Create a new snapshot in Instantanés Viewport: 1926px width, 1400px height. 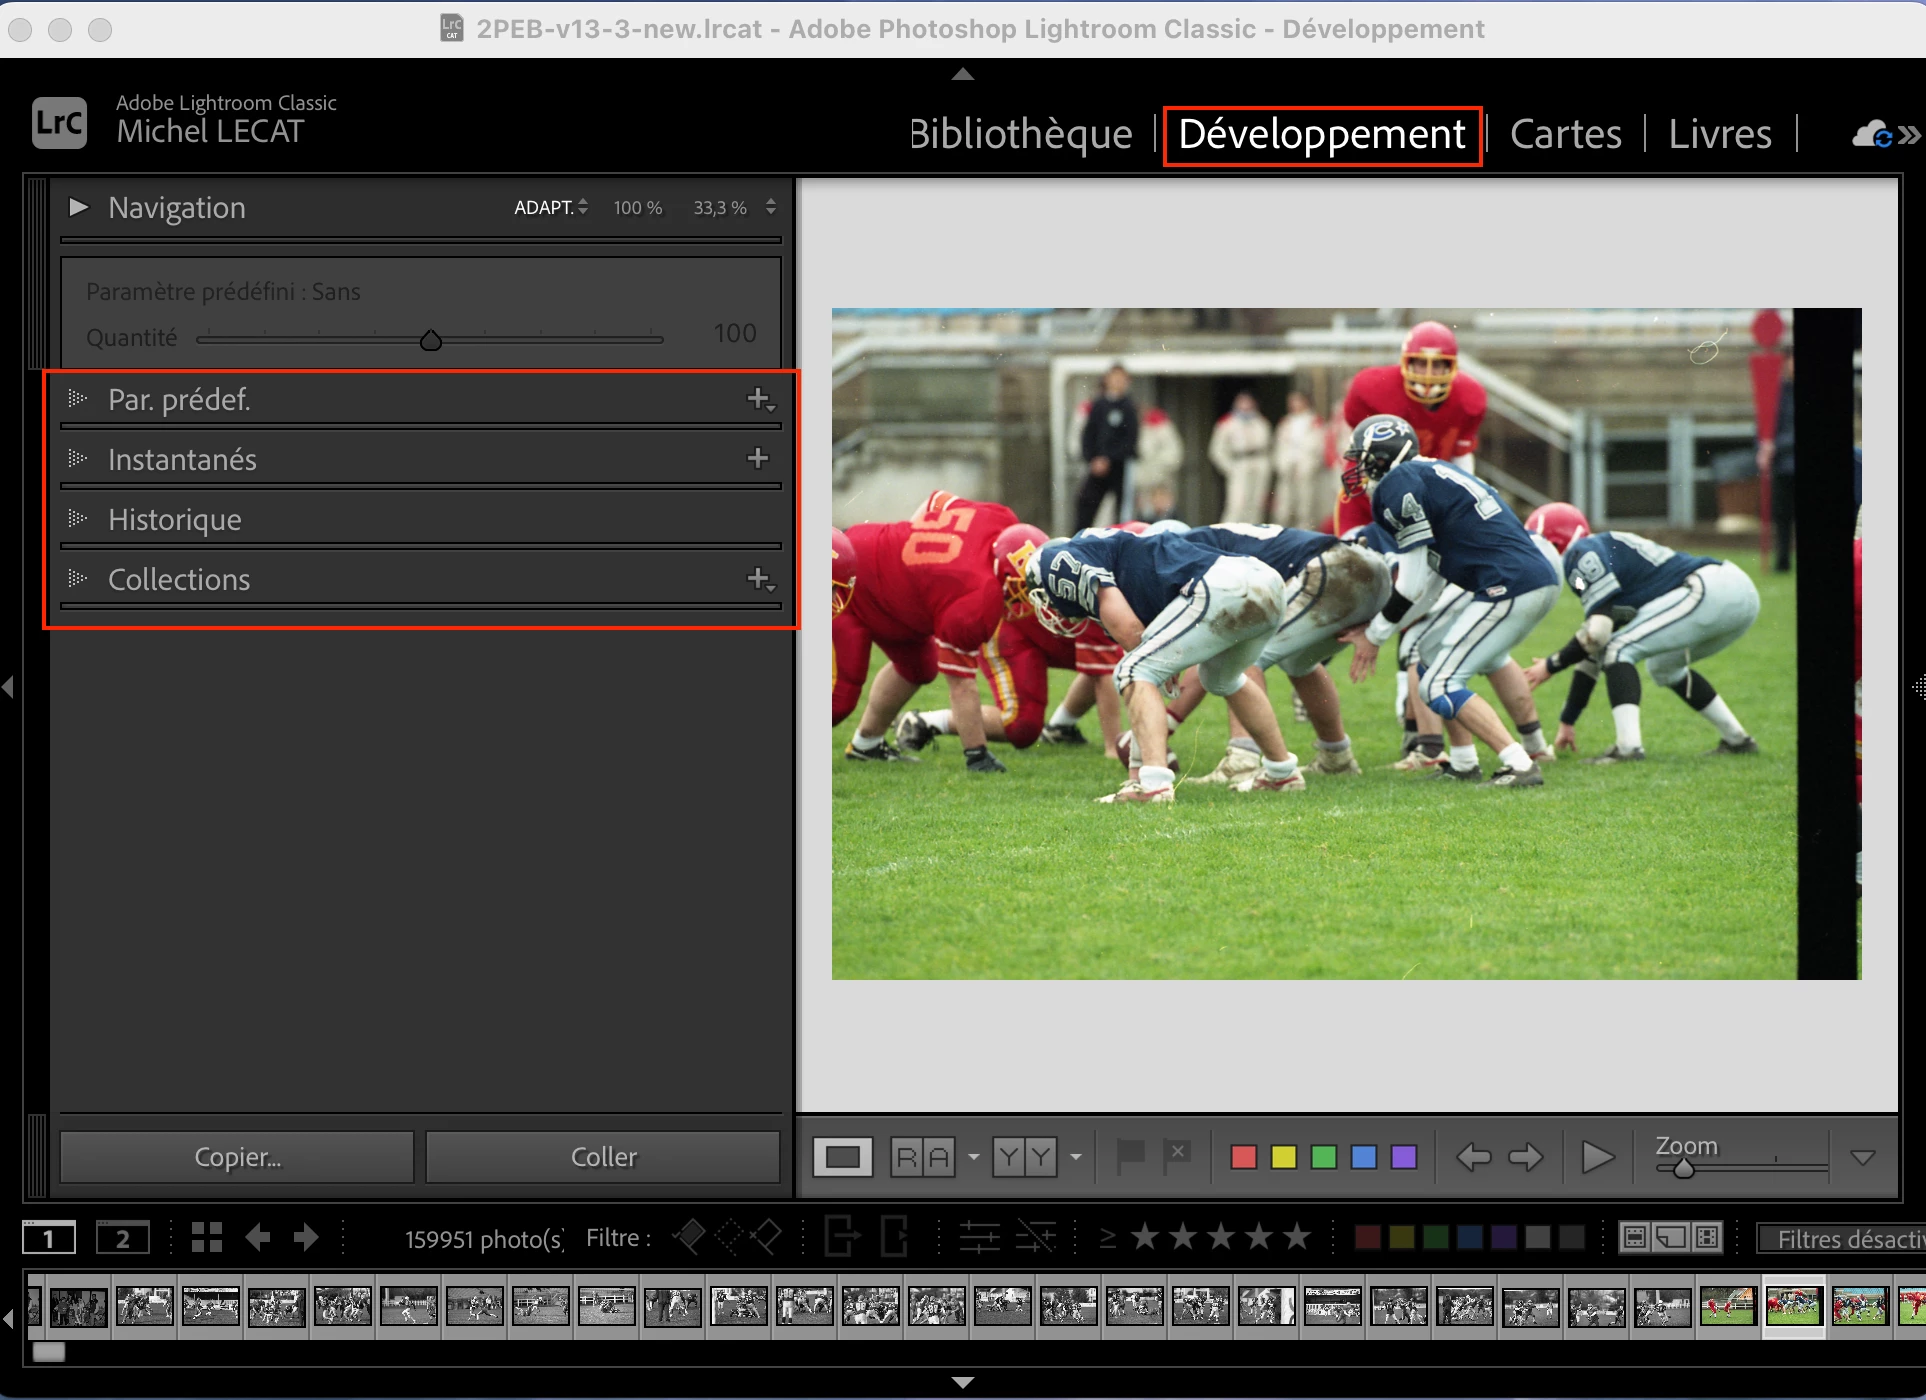pyautogui.click(x=758, y=459)
